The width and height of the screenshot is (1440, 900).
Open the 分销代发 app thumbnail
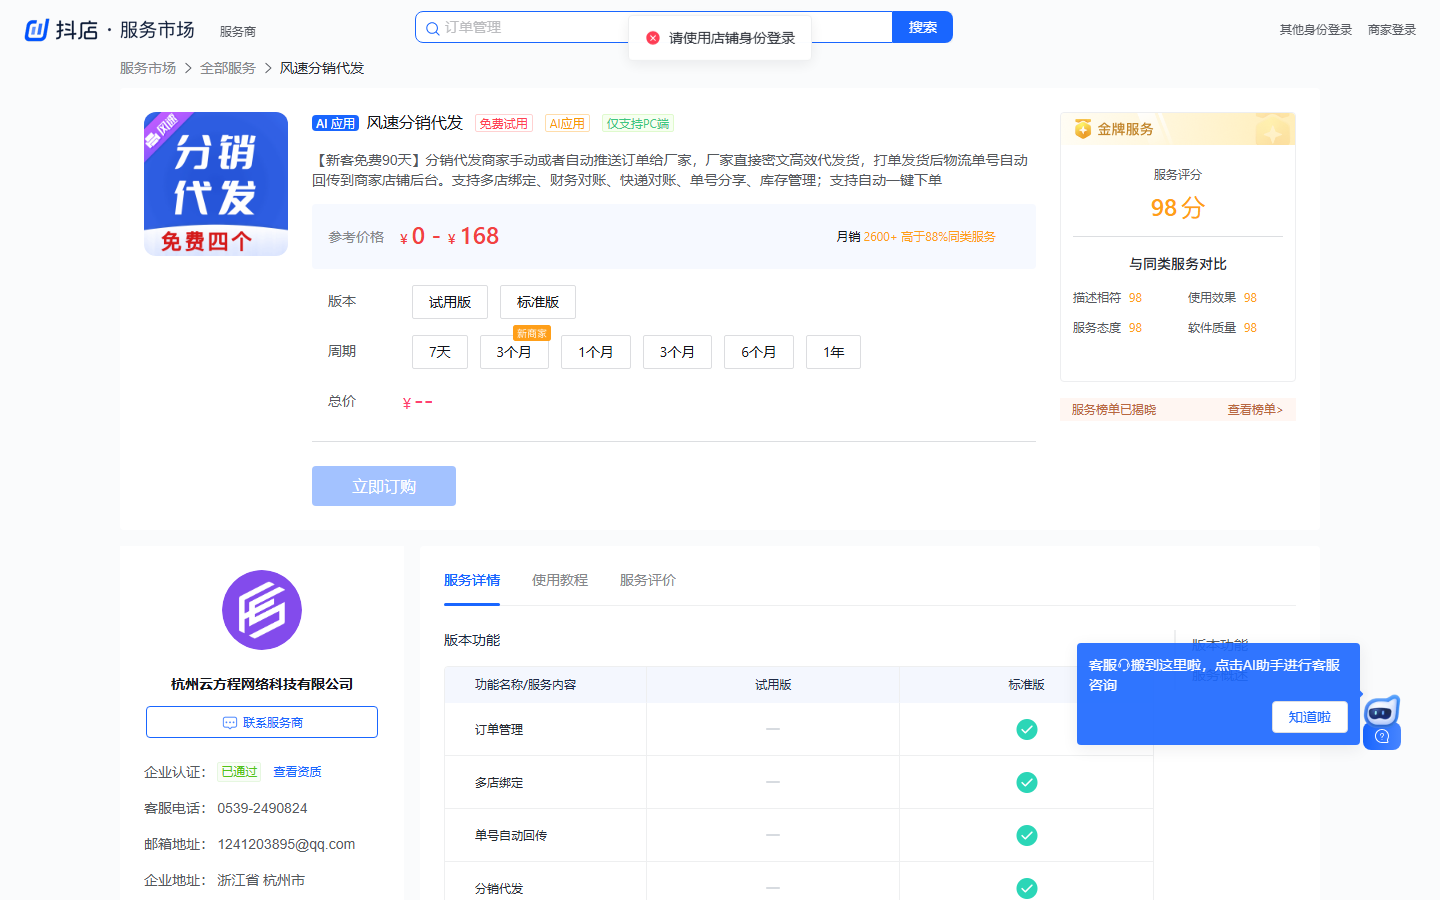tap(216, 184)
